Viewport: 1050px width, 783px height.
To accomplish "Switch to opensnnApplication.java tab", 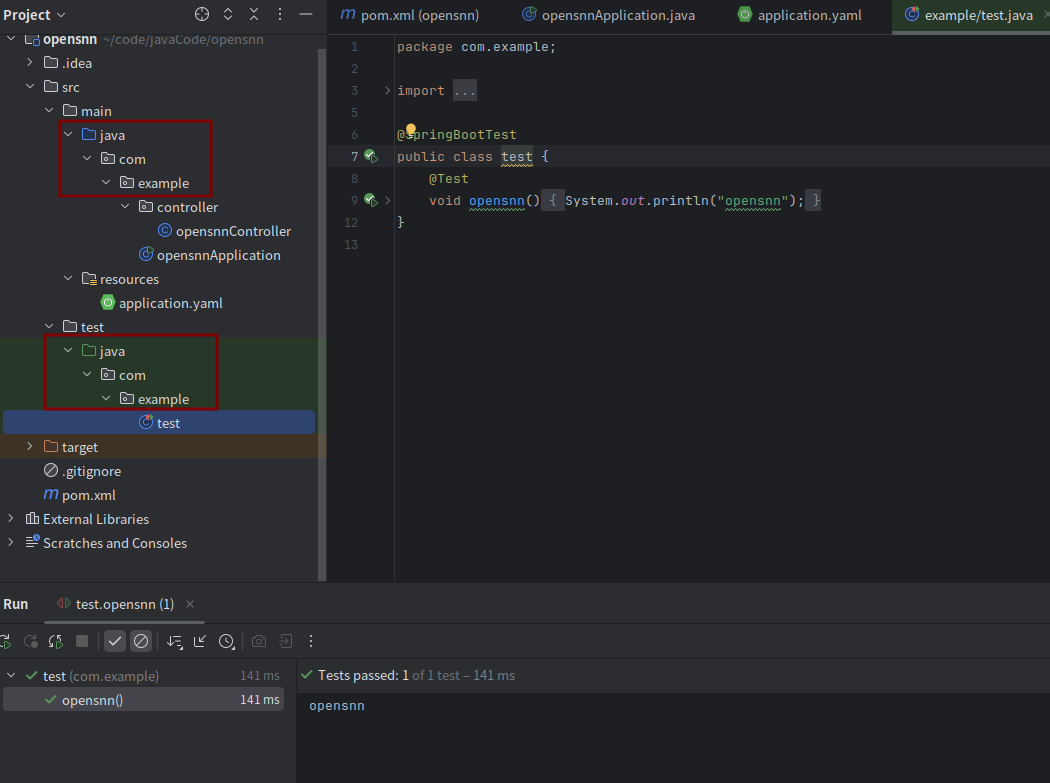I will (x=609, y=15).
